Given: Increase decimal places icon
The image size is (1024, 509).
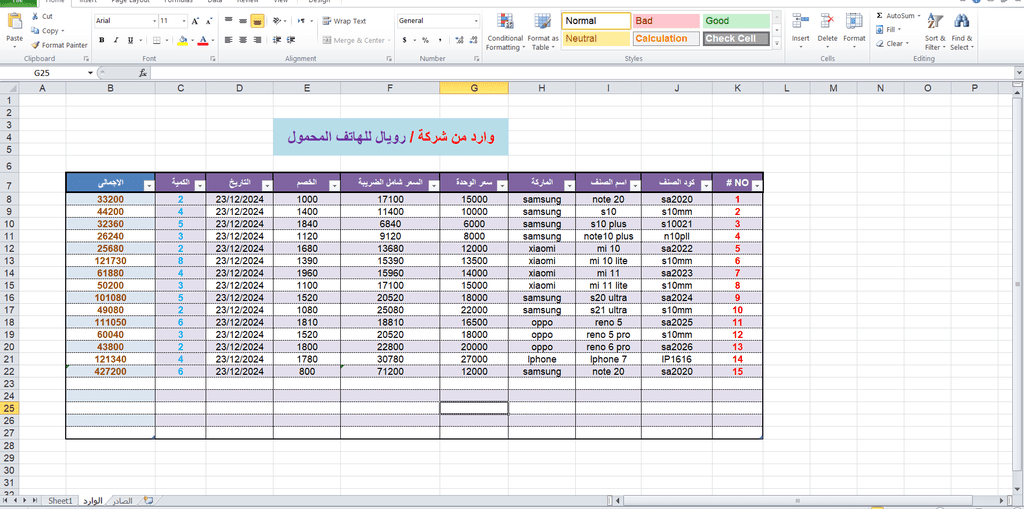Looking at the screenshot, I should [x=459, y=41].
